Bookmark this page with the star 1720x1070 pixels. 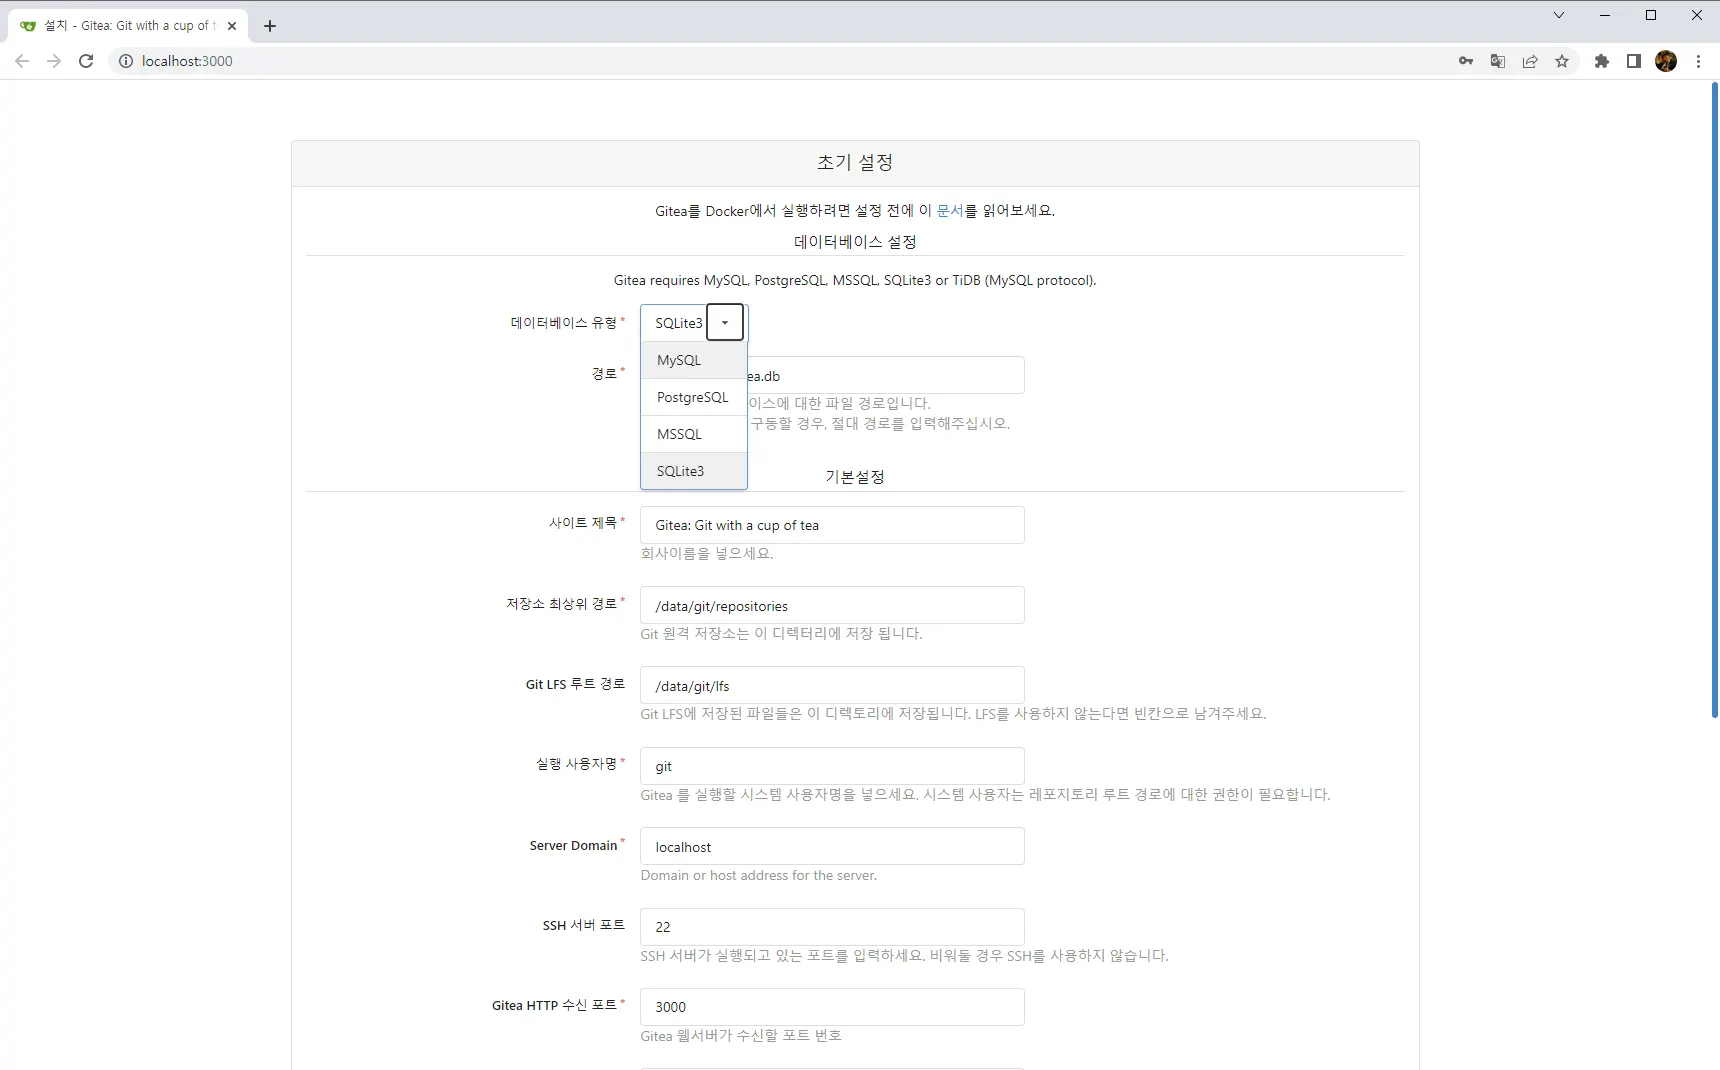1562,61
